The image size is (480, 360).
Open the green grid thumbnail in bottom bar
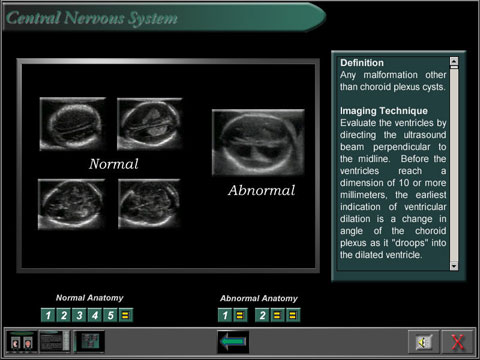click(x=89, y=342)
